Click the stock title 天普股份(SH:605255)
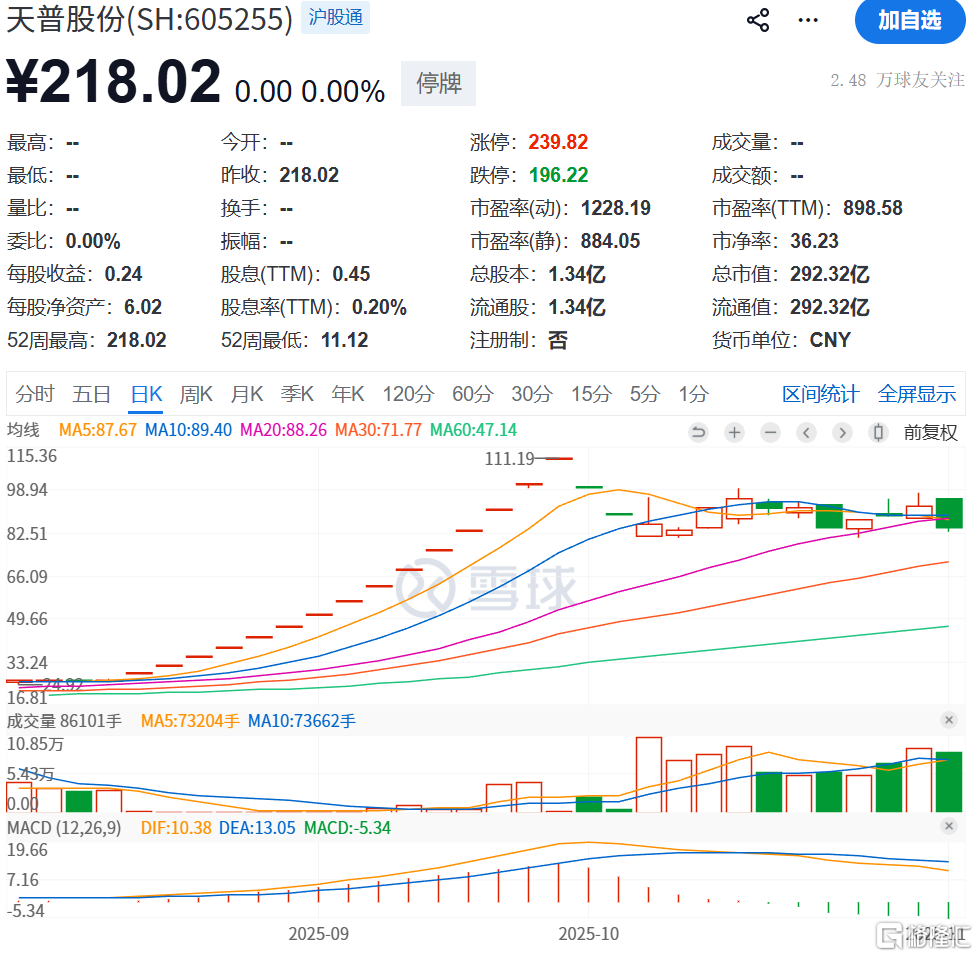This screenshot has width=979, height=958. [x=149, y=19]
